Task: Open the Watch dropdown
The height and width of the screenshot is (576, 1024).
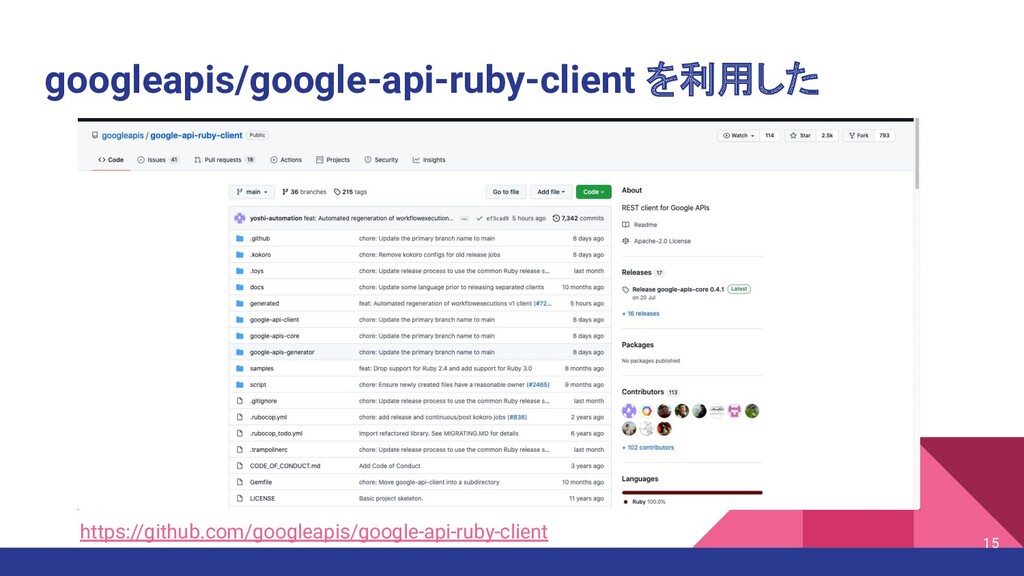Action: click(739, 136)
